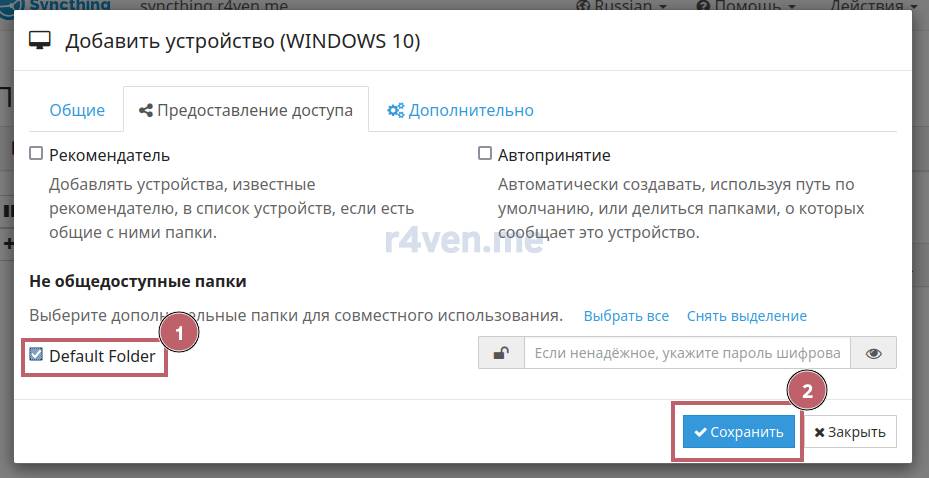This screenshot has width=929, height=478.
Task: Expand the Помощь dropdown menu
Action: click(x=747, y=5)
